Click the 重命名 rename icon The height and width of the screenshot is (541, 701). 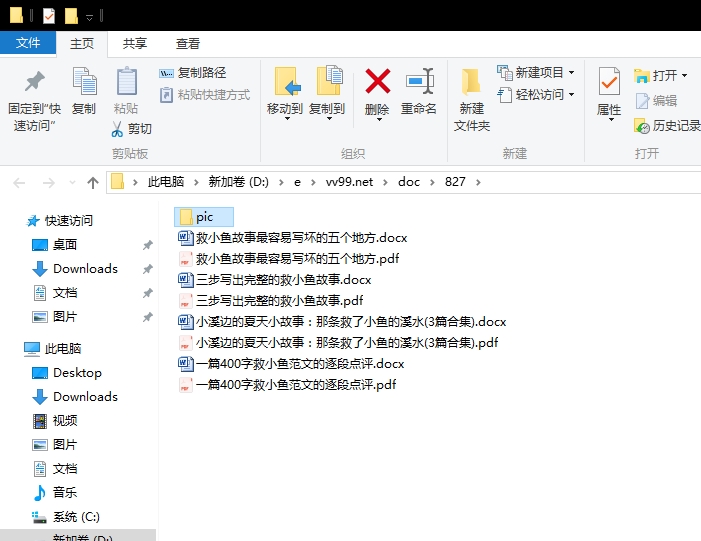pos(419,81)
